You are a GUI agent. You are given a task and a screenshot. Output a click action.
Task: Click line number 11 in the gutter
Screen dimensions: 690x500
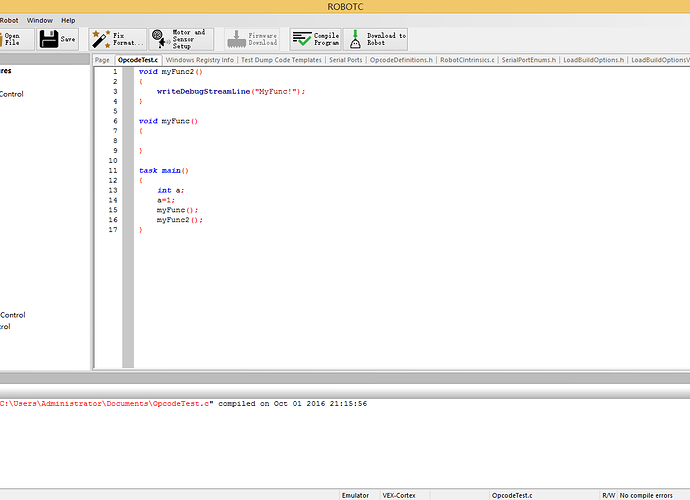(113, 171)
